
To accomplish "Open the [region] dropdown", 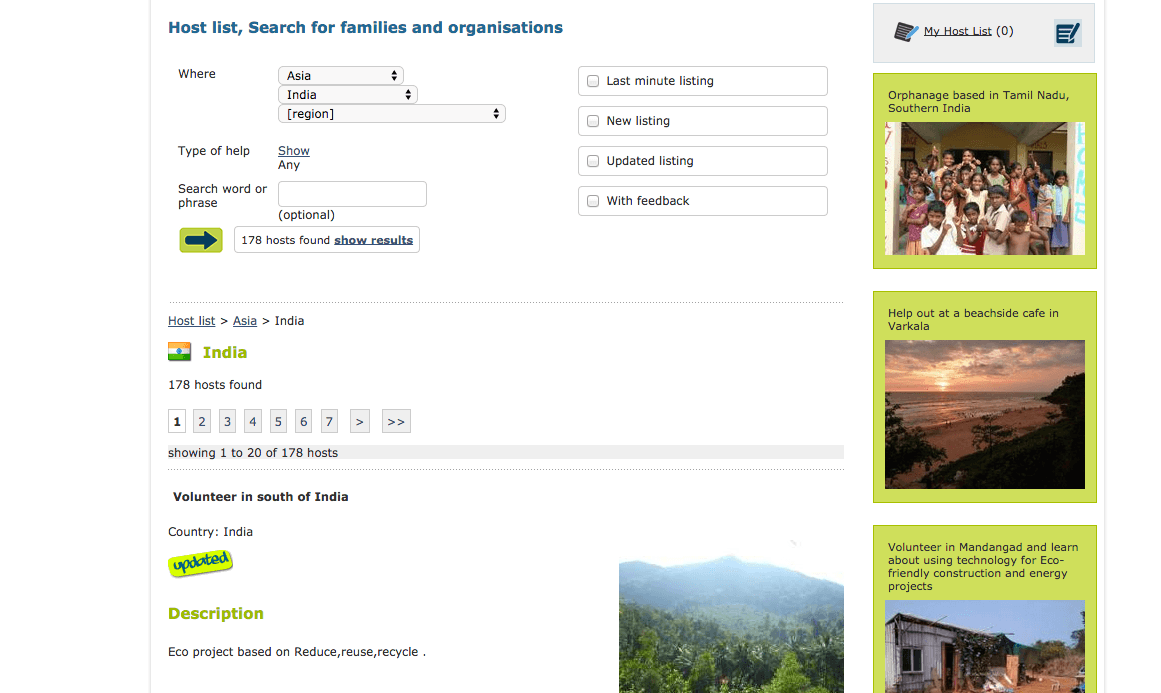I will pyautogui.click(x=391, y=114).
